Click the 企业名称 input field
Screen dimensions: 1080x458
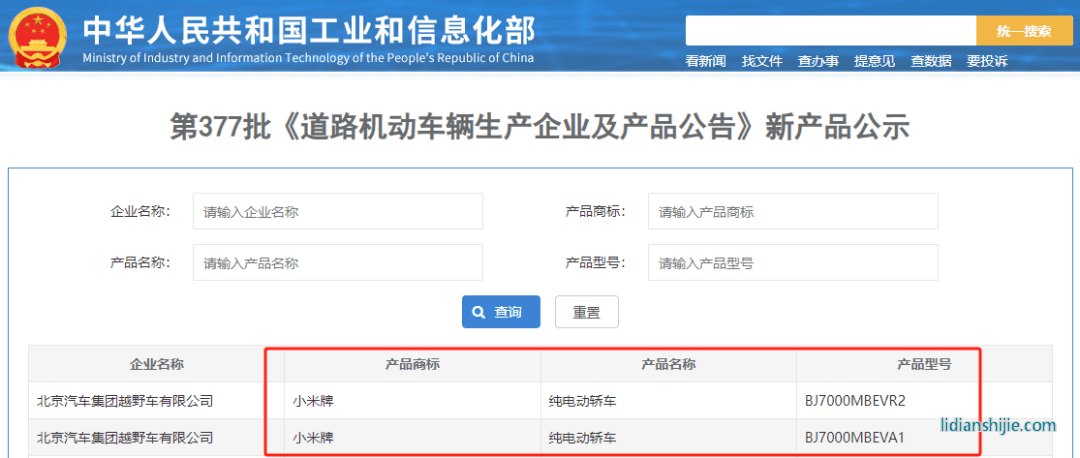coord(337,212)
